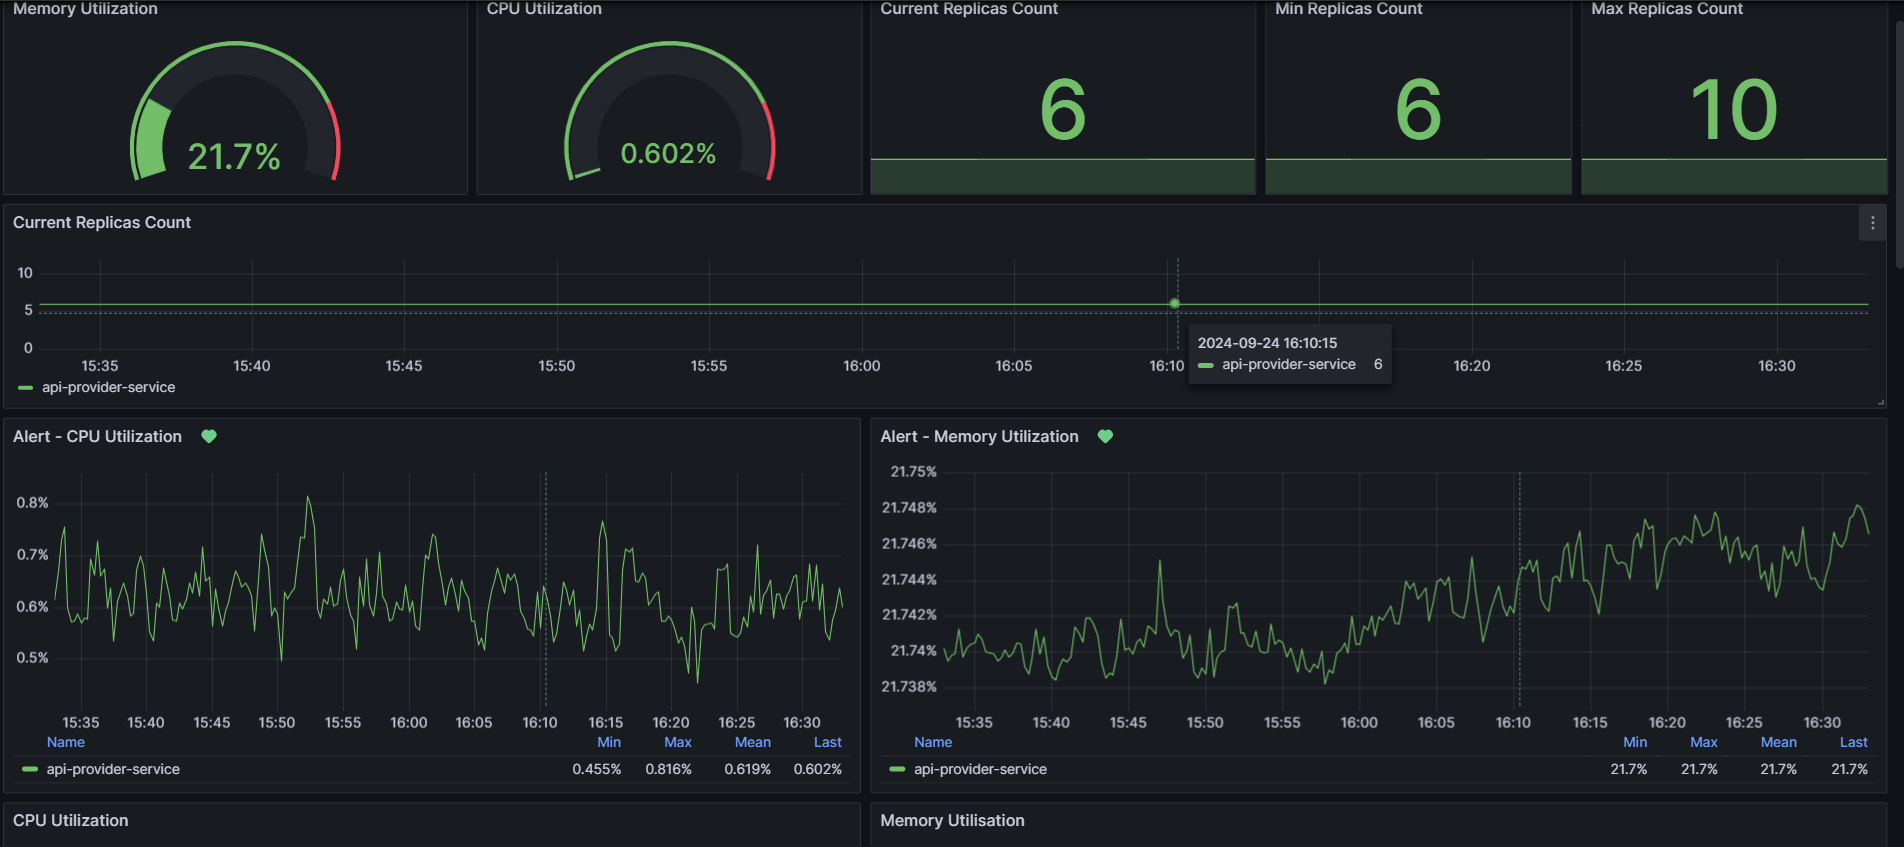Click the Max header in CPU alert legend
Screen dimensions: 1904x847
coord(678,742)
